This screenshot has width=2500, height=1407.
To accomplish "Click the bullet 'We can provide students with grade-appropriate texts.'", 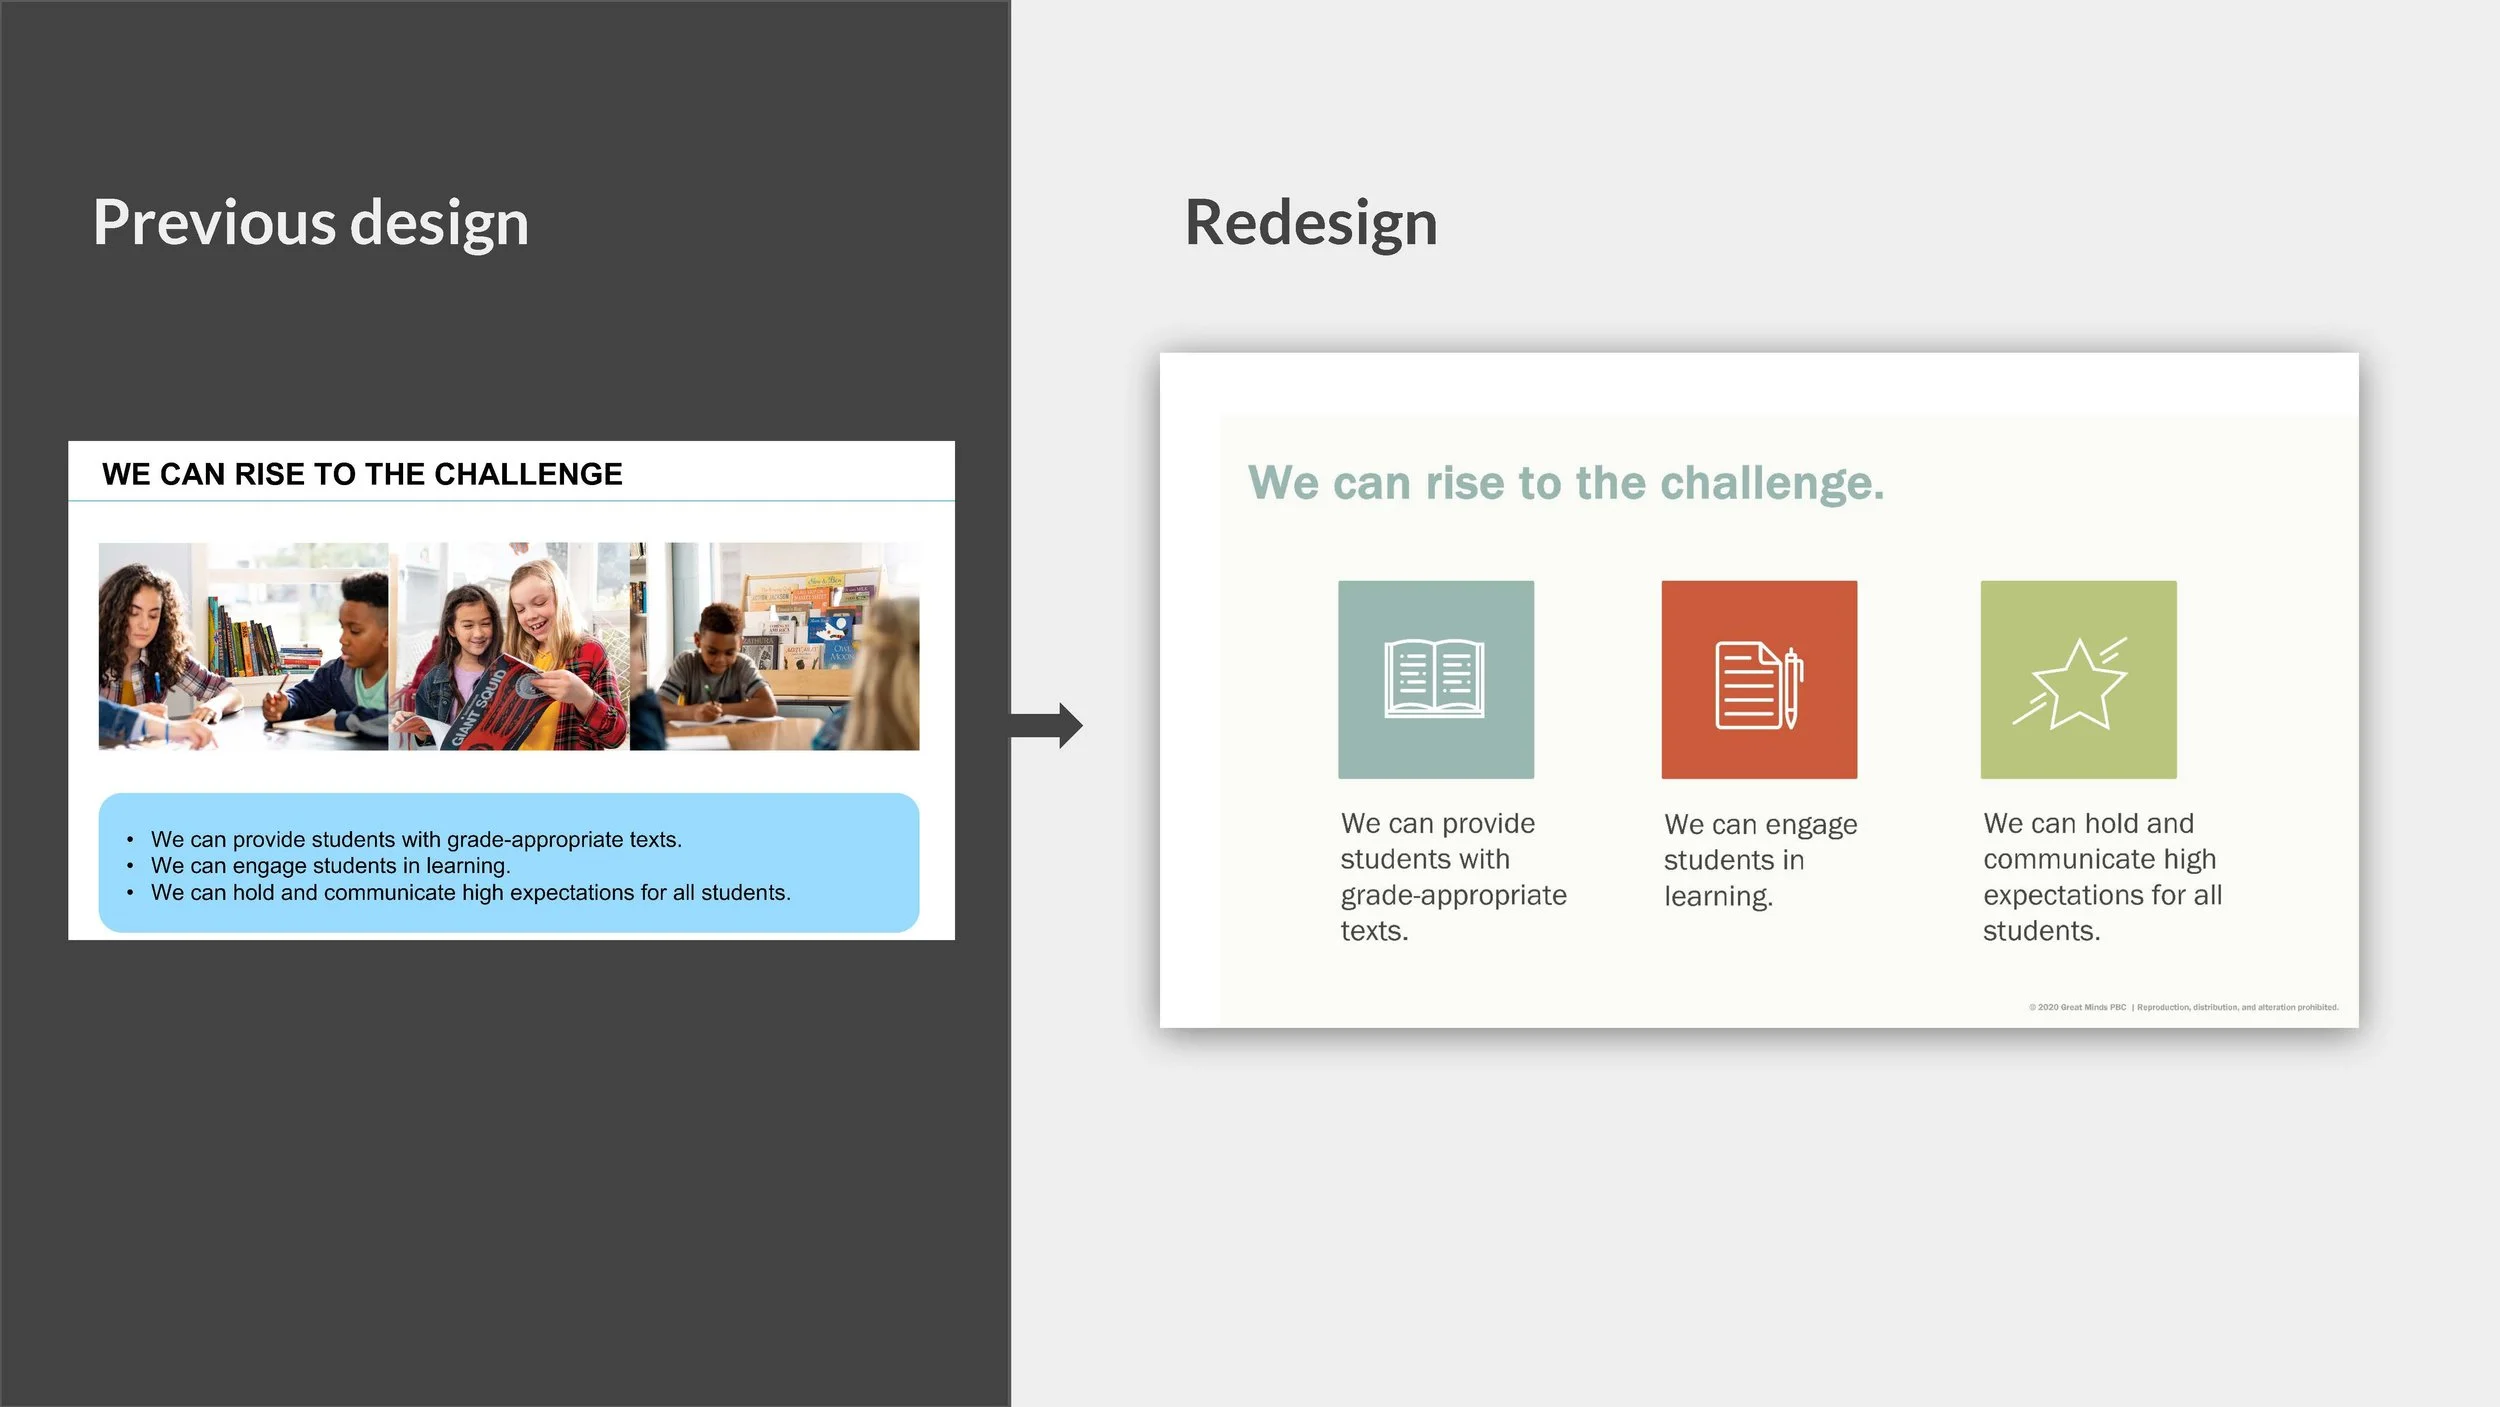I will (416, 839).
